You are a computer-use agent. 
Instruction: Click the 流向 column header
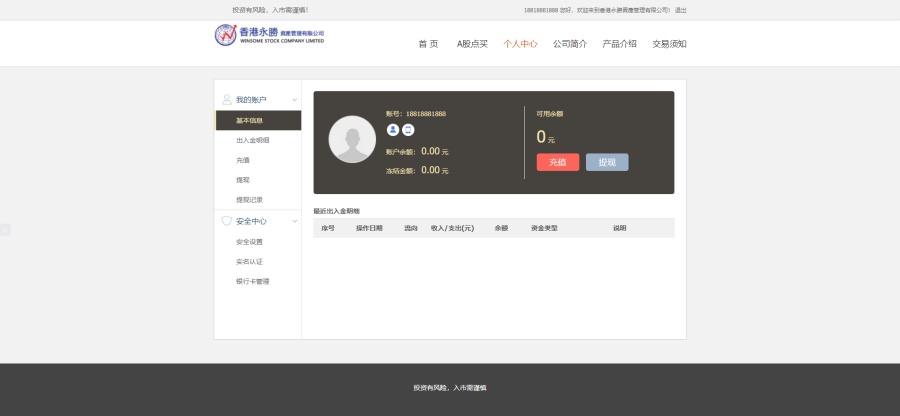[410, 228]
